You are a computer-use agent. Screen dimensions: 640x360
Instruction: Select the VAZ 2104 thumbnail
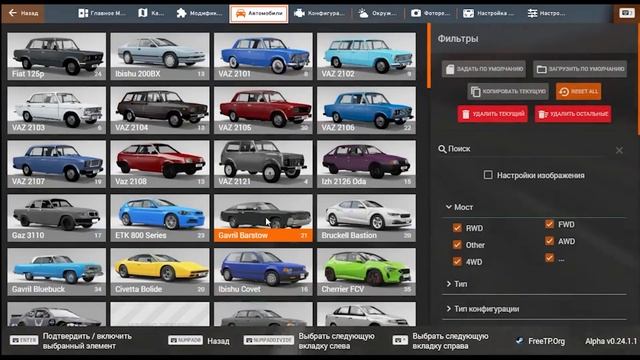160,110
